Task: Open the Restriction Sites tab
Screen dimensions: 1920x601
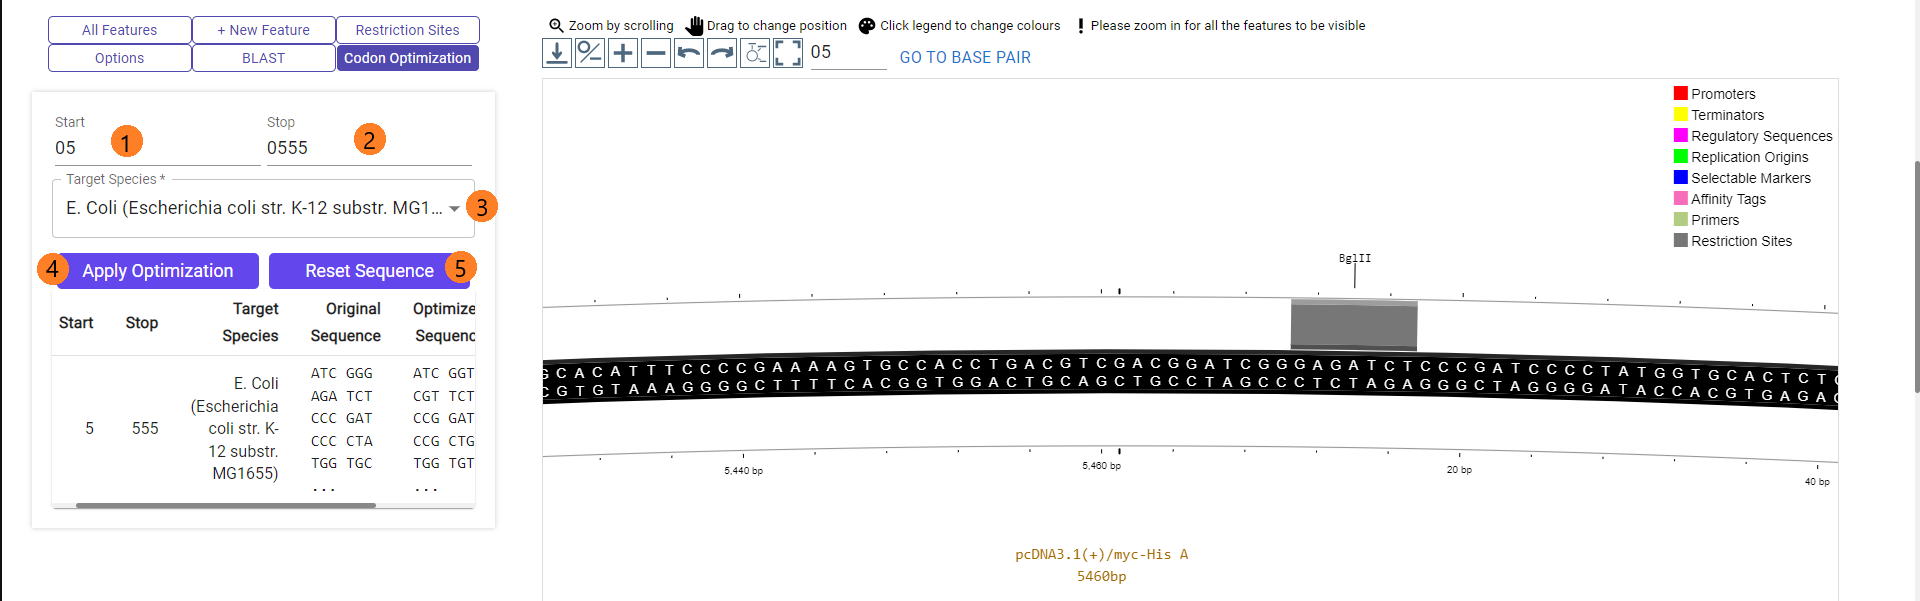Action: (x=407, y=30)
